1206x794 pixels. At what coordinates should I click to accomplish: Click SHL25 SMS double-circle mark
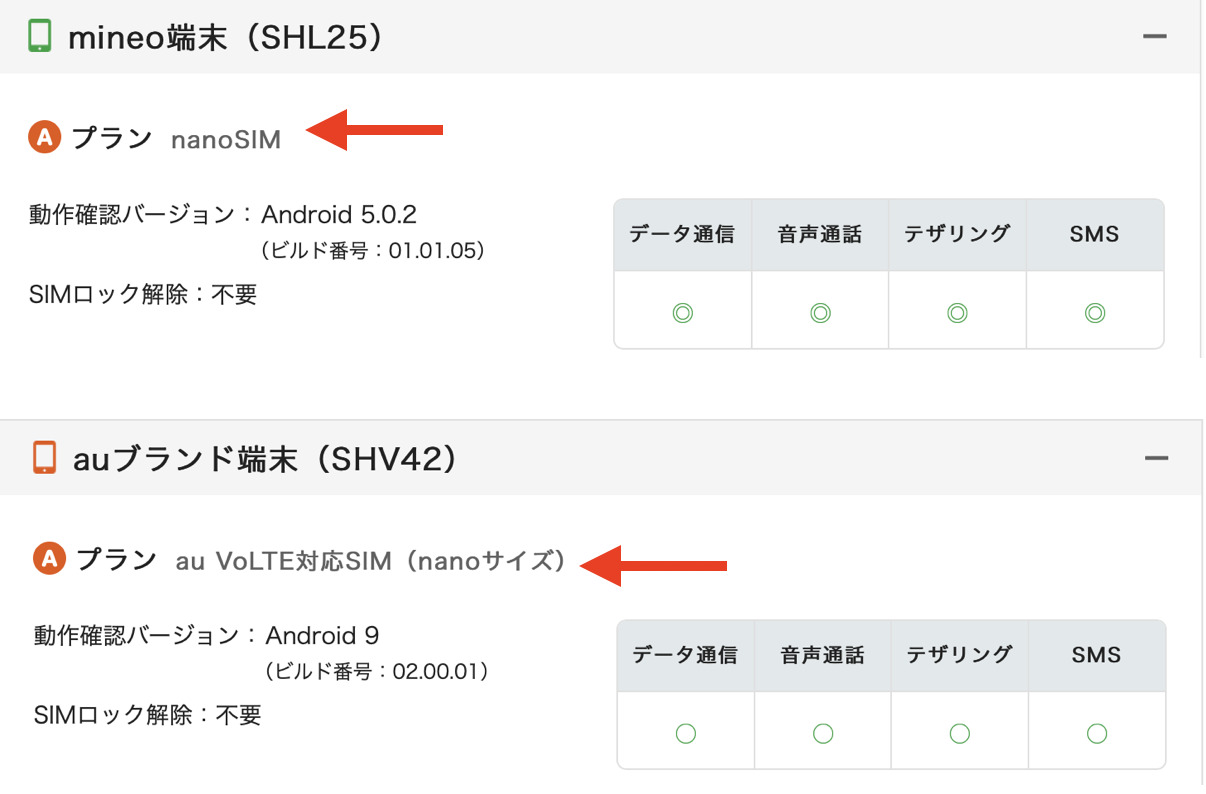point(1095,313)
